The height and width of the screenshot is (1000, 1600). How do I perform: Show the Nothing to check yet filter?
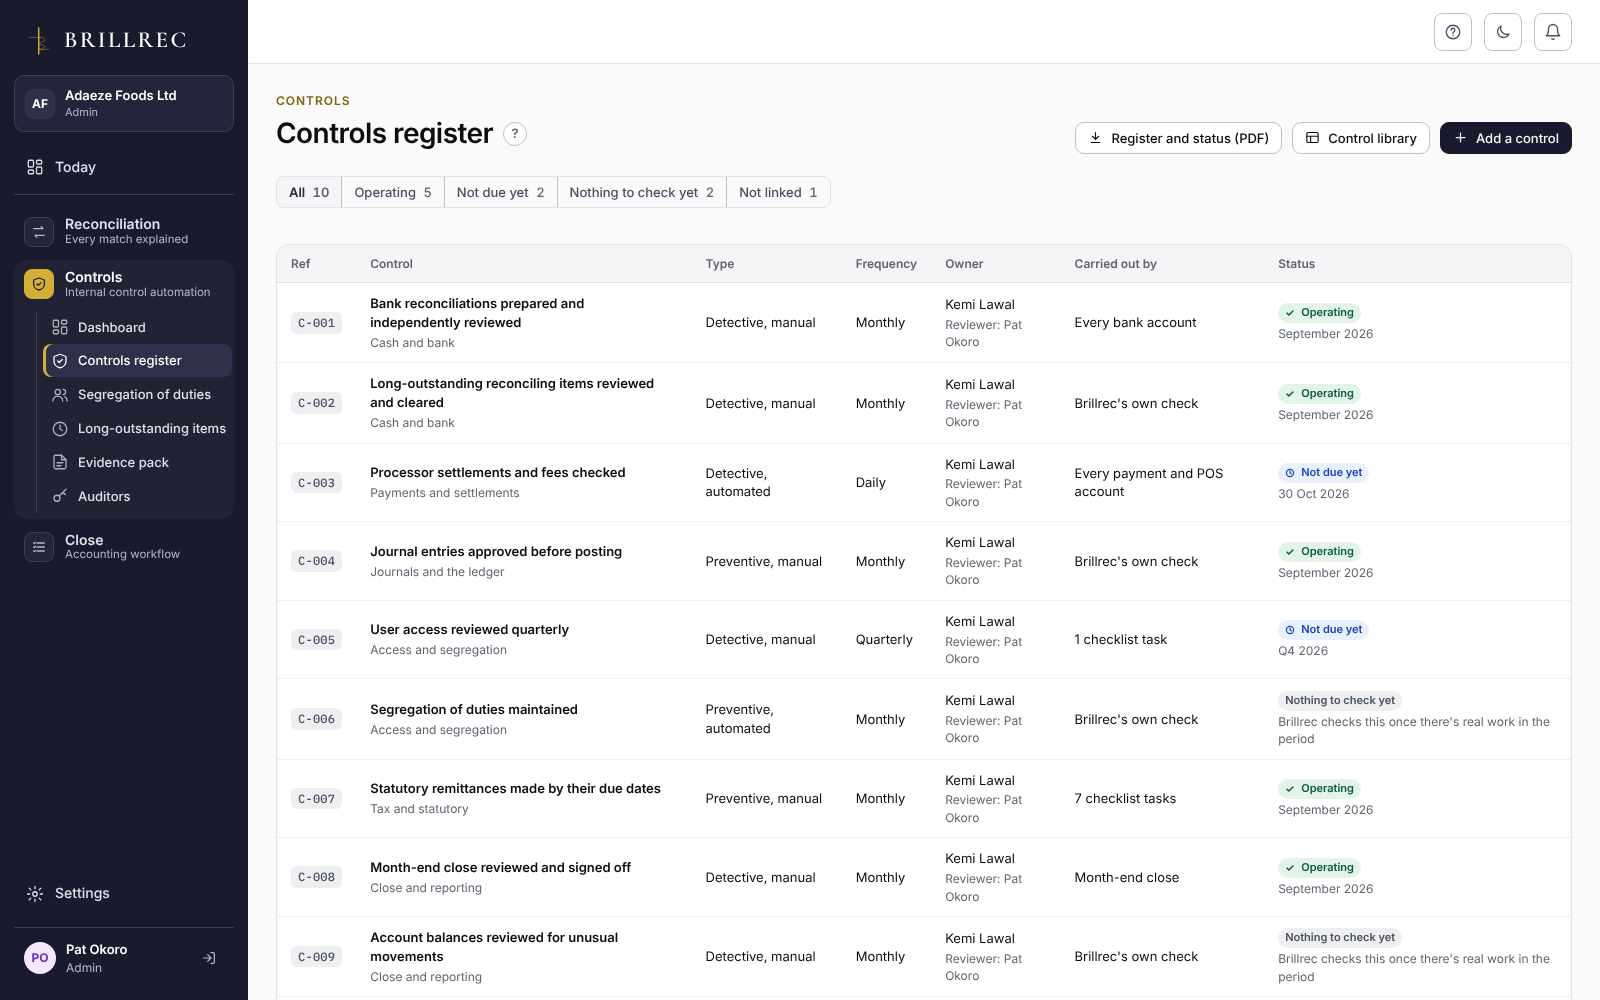point(641,192)
